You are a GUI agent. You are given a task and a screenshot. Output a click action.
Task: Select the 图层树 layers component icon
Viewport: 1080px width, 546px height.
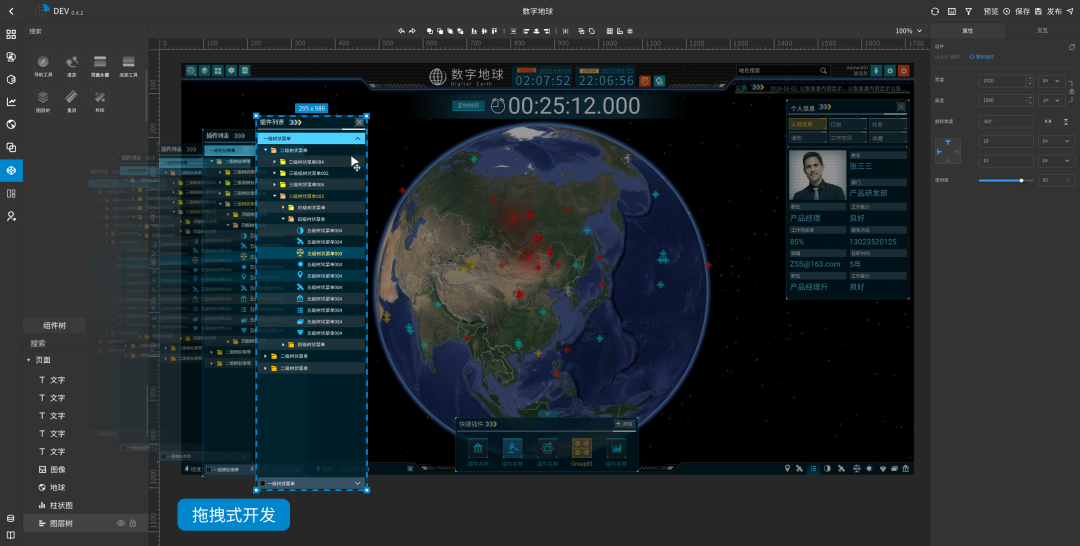[43, 97]
